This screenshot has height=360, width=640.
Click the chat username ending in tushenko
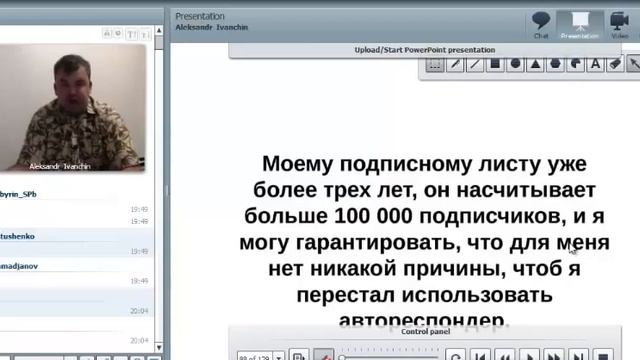tap(17, 236)
